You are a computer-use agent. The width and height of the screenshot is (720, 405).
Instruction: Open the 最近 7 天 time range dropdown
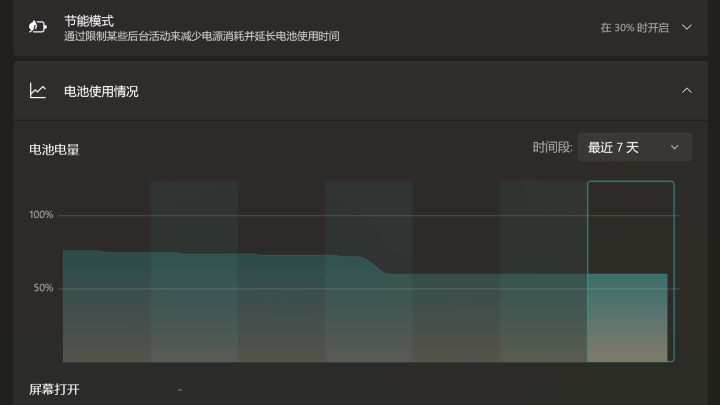coord(634,147)
